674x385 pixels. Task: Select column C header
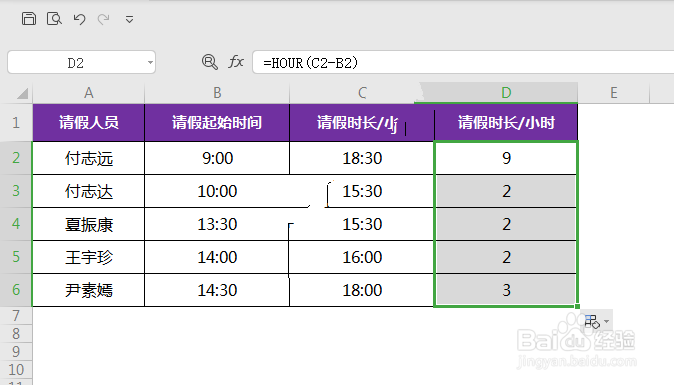point(362,93)
